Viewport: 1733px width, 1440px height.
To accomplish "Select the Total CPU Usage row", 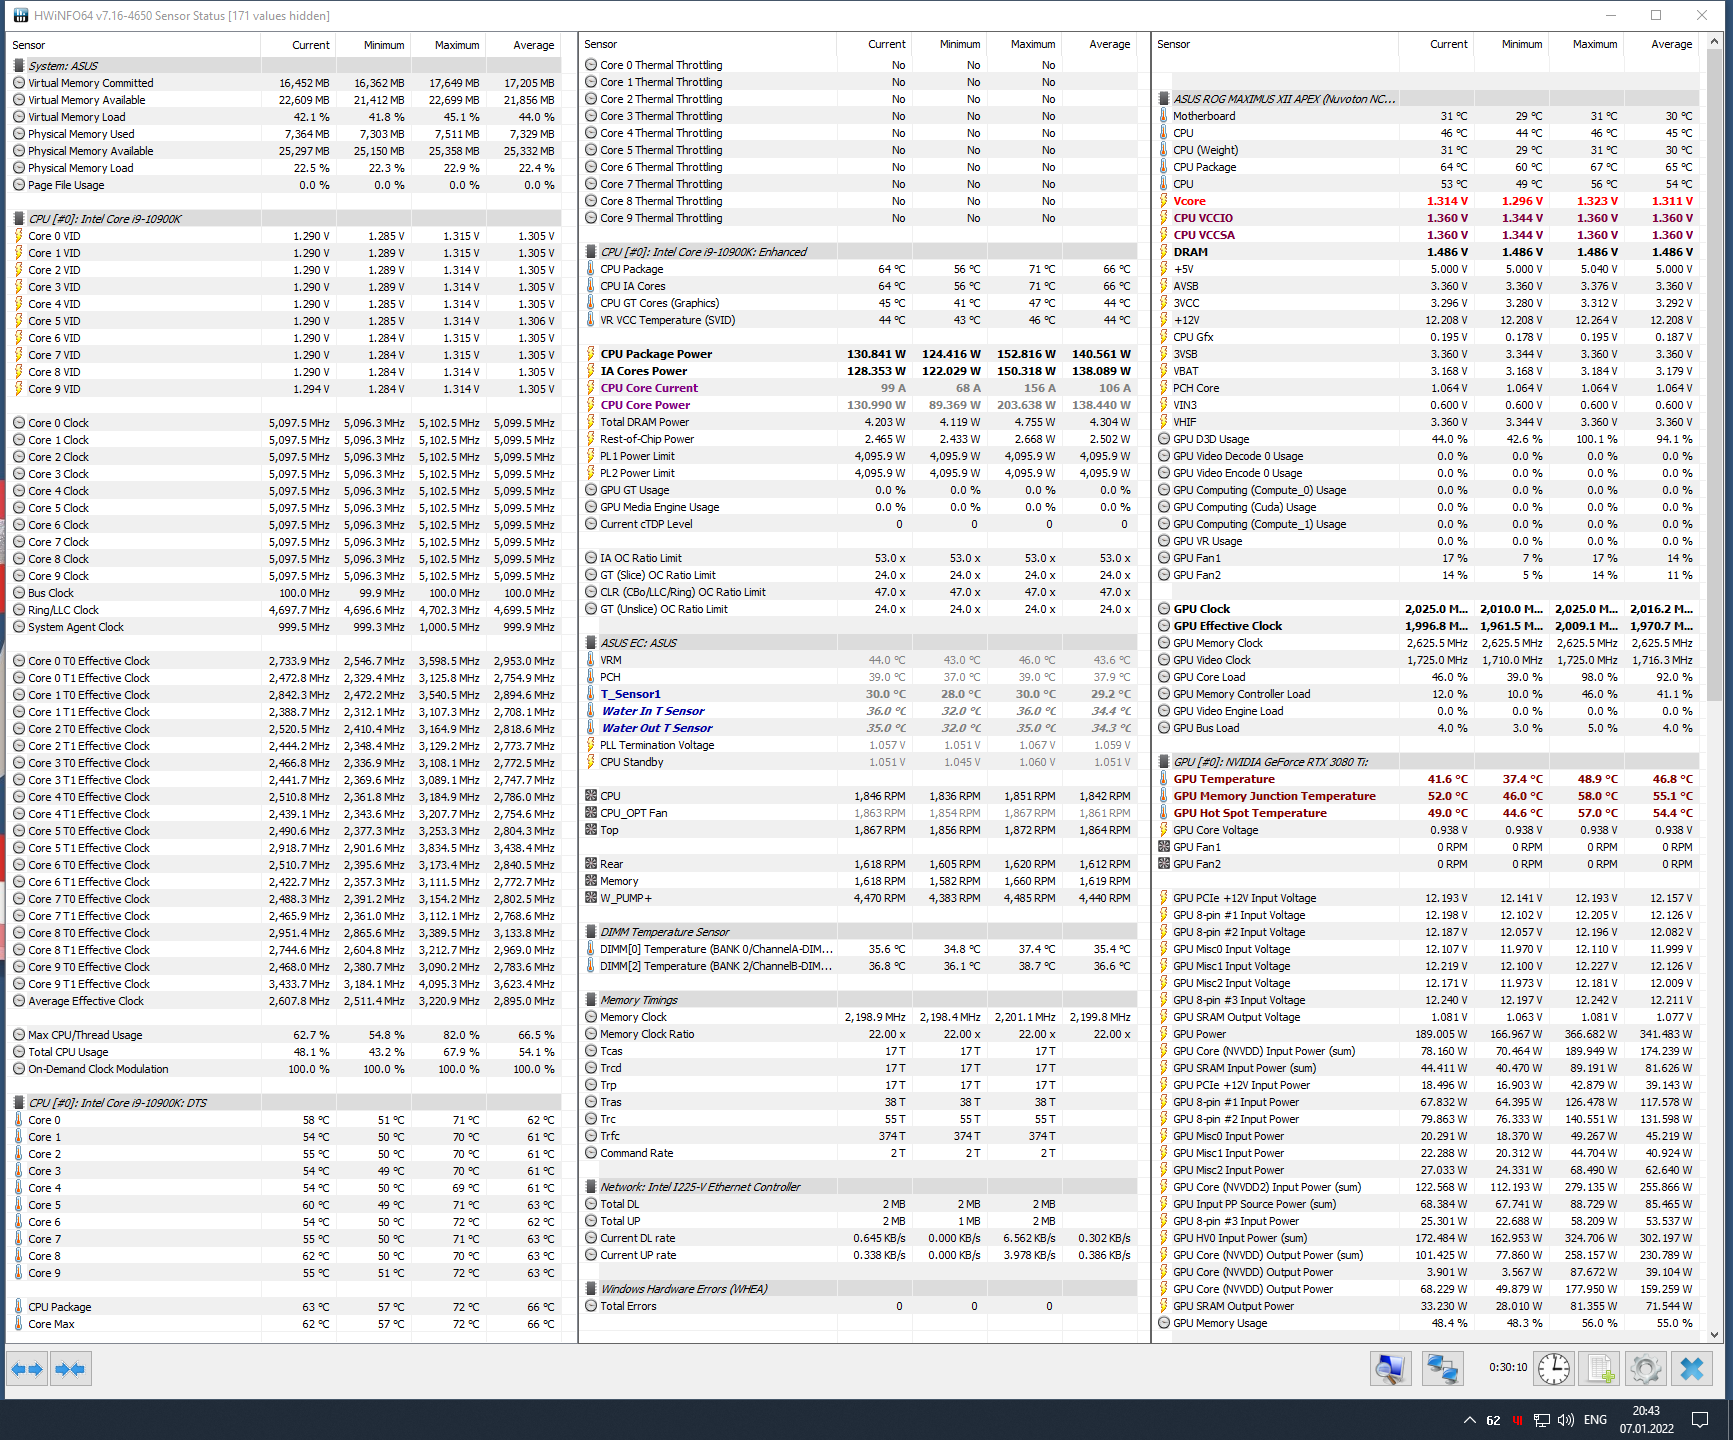I will click(285, 1052).
